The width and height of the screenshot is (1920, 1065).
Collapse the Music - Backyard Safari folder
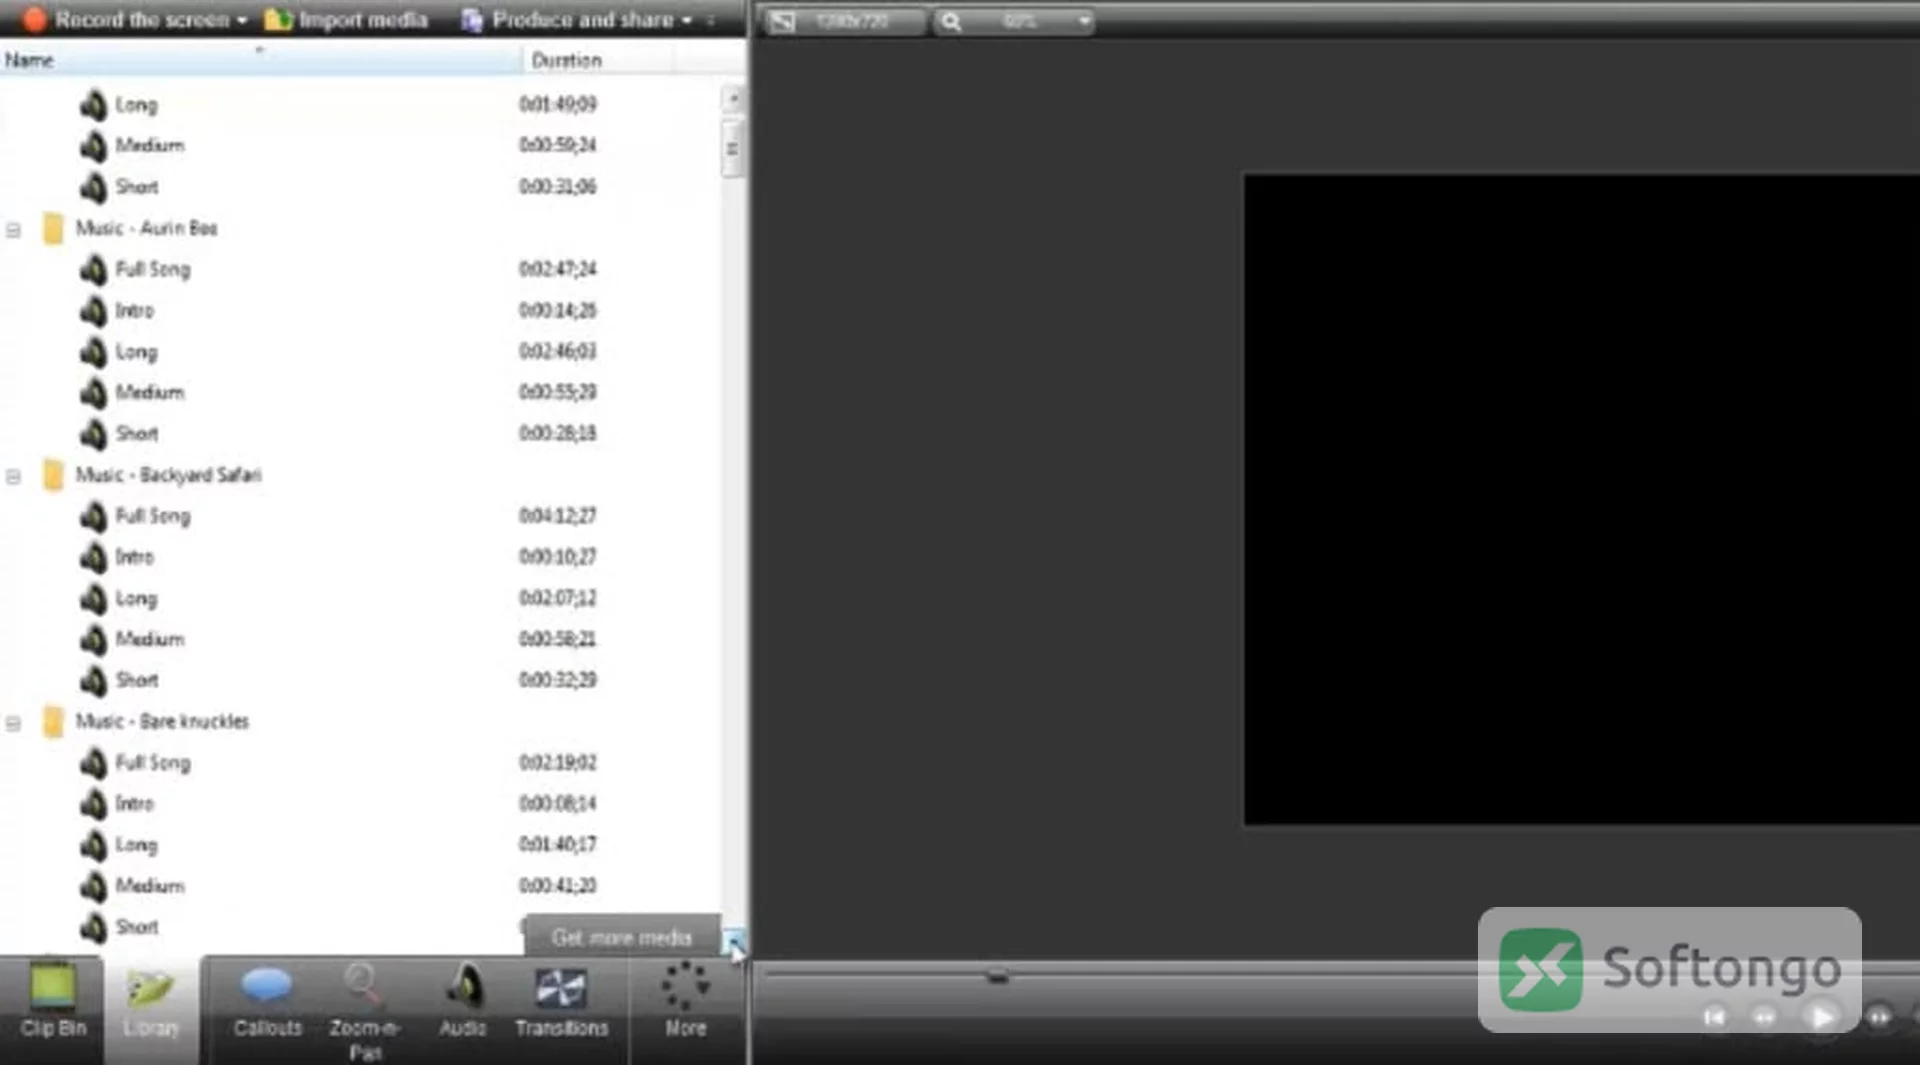point(13,477)
